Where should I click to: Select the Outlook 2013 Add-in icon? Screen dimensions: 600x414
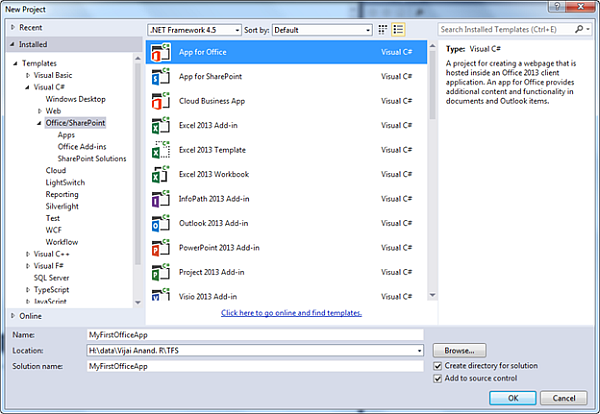click(161, 223)
